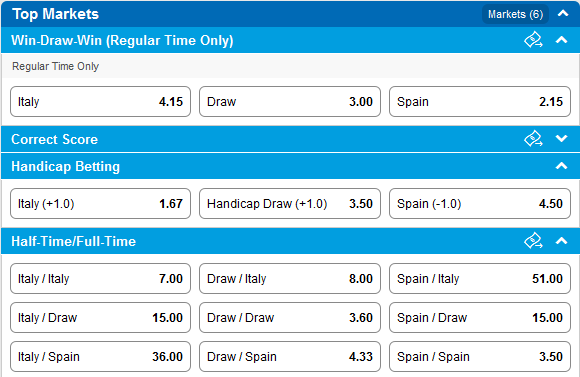
Task: Expand the Correct Score market
Action: [x=561, y=139]
